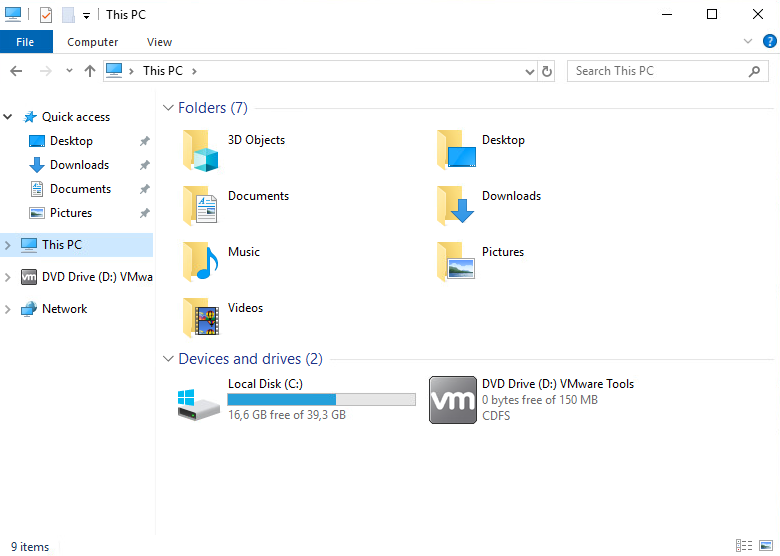Click the New folder quick access toolbar icon
This screenshot has width=780, height=556.
click(68, 15)
